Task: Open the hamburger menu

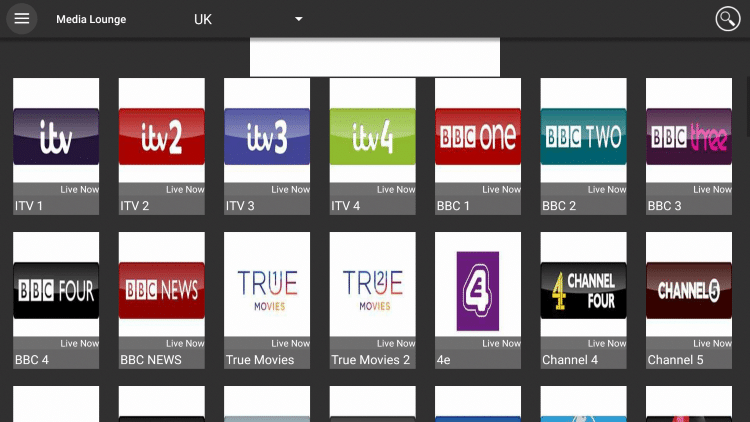Action: [22, 19]
